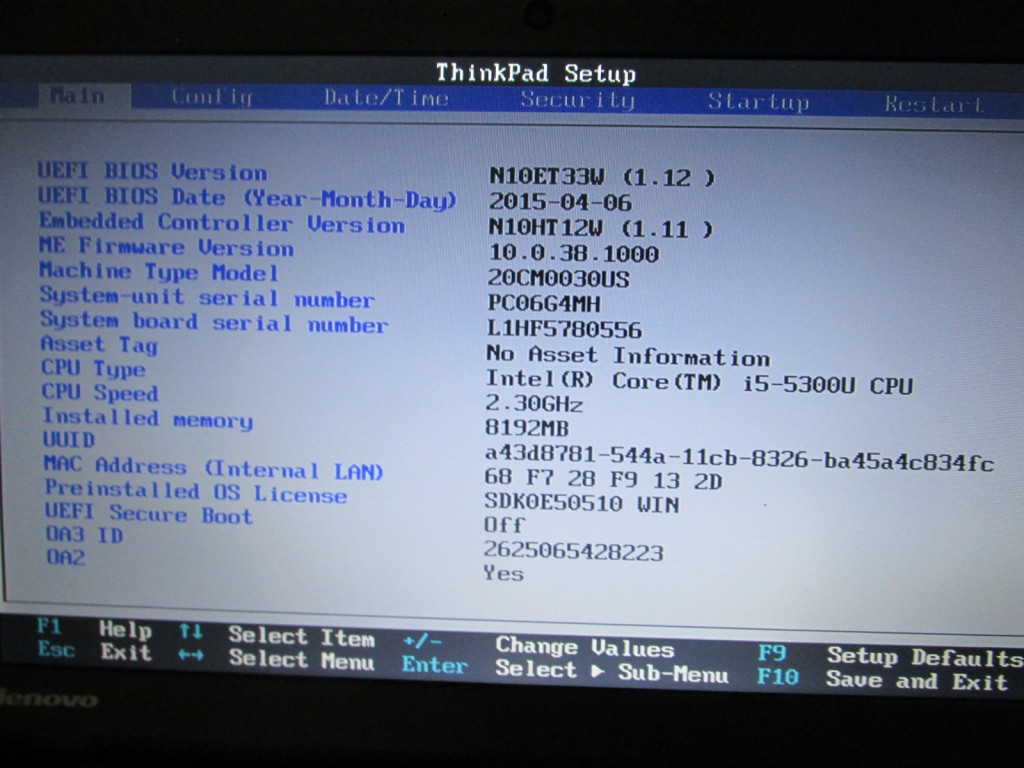Select Embedded Controller Version label
This screenshot has height=768, width=1024.
[222, 223]
